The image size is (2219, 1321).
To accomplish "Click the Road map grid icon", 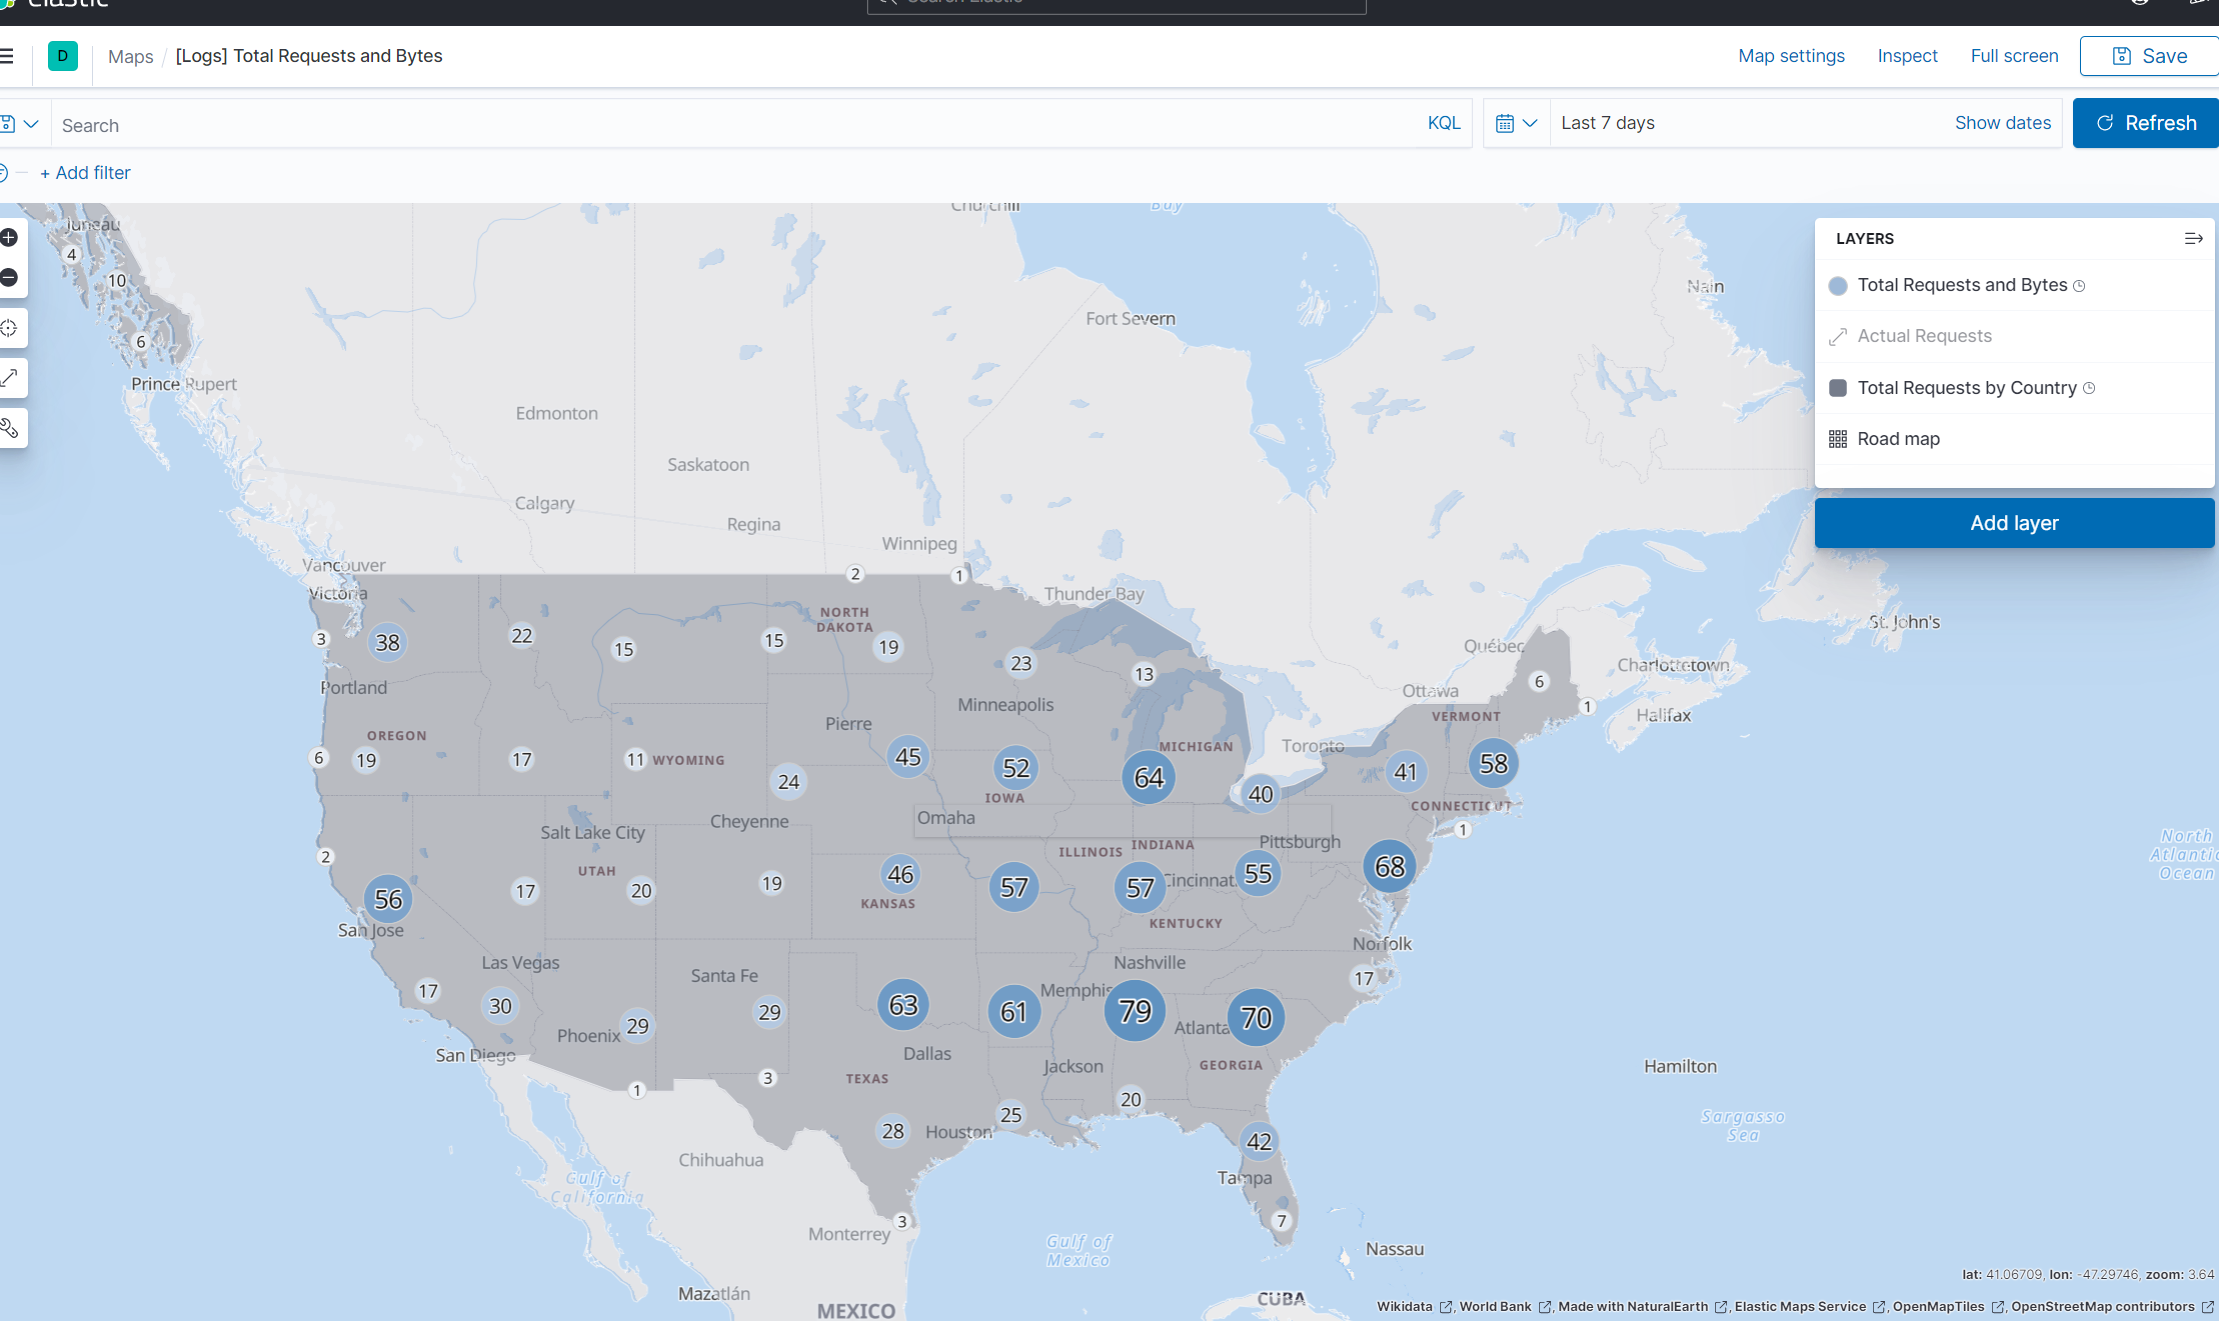I will pos(1838,439).
